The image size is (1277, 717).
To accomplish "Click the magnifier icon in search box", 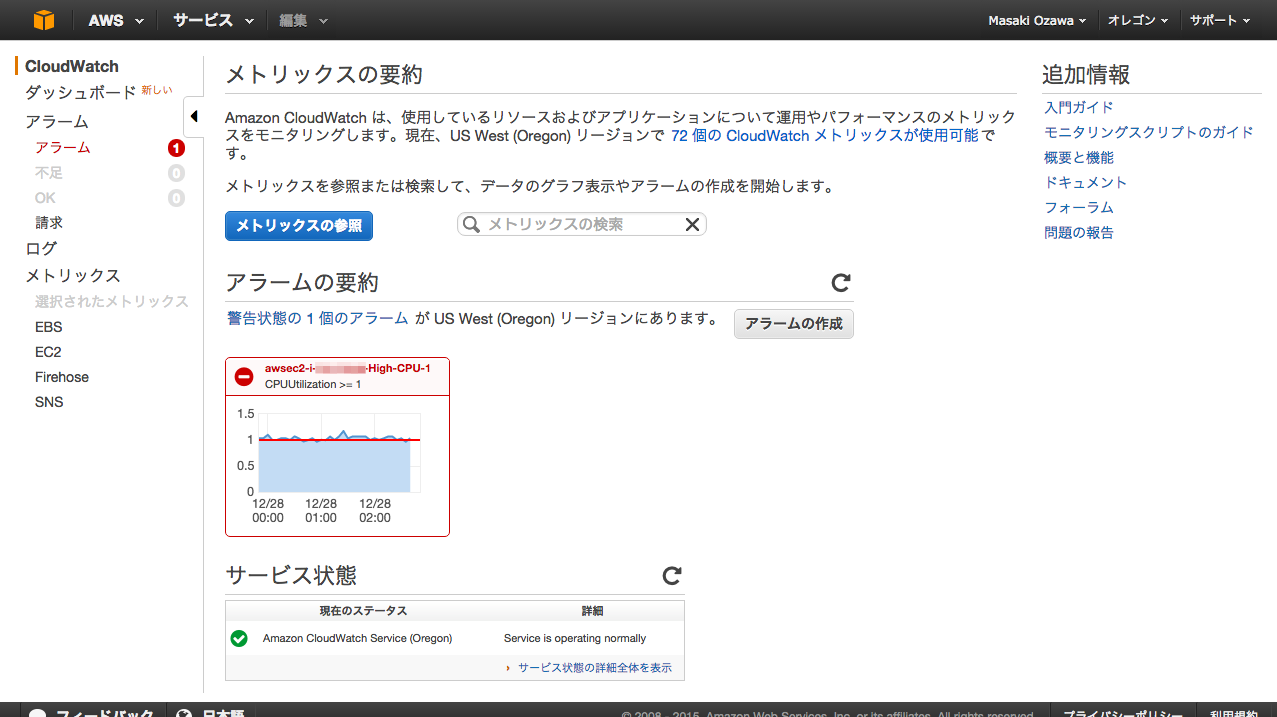I will (x=472, y=225).
